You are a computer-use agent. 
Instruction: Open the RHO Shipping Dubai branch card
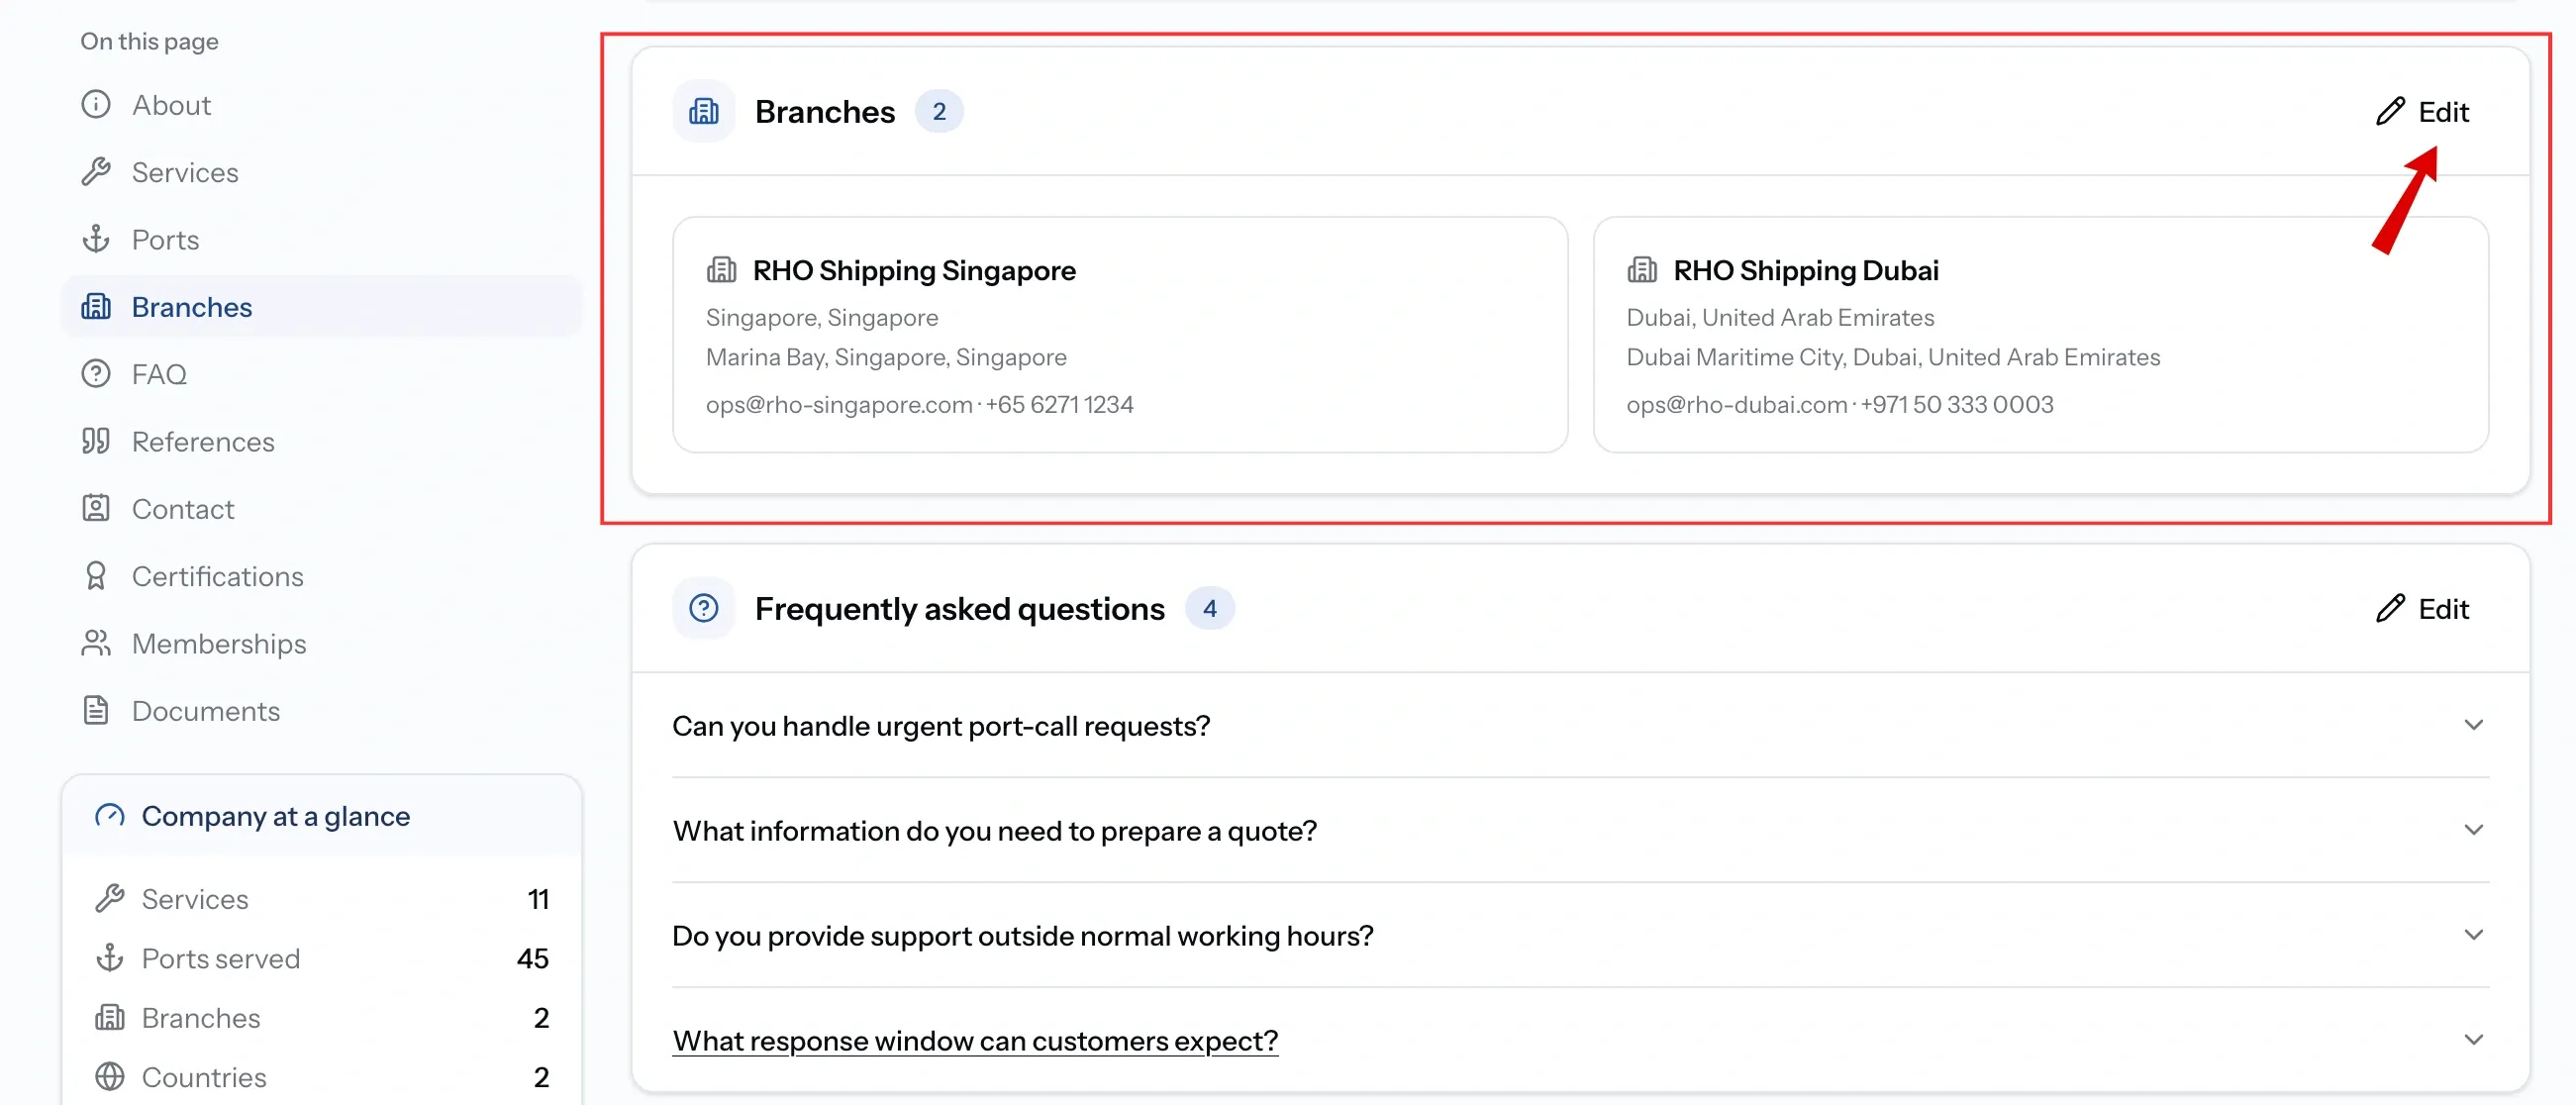pos(2040,335)
